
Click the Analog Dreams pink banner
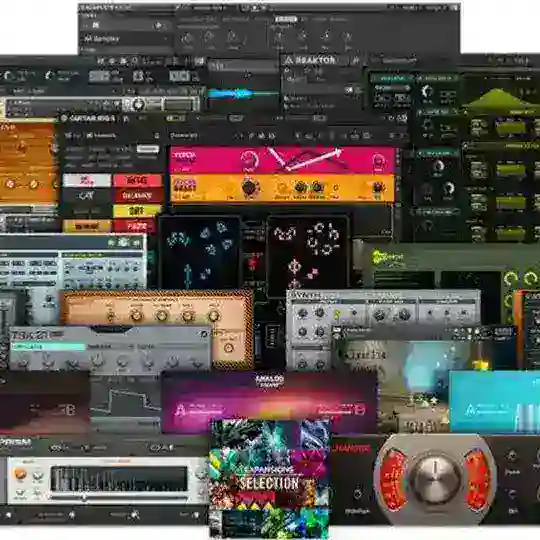pos(269,403)
